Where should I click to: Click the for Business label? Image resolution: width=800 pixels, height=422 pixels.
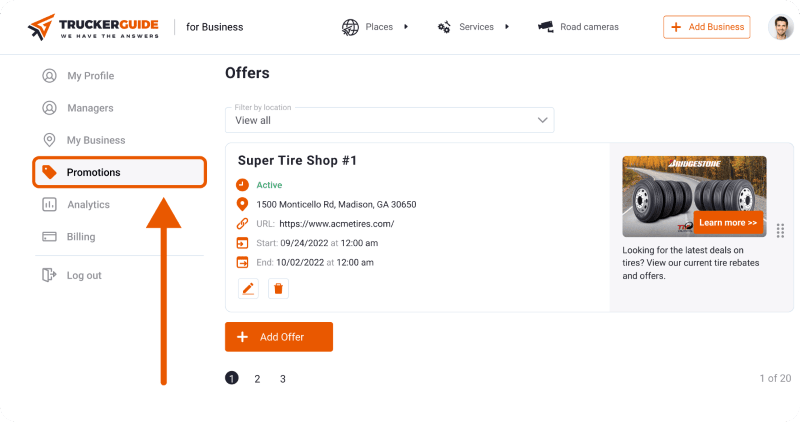215,27
